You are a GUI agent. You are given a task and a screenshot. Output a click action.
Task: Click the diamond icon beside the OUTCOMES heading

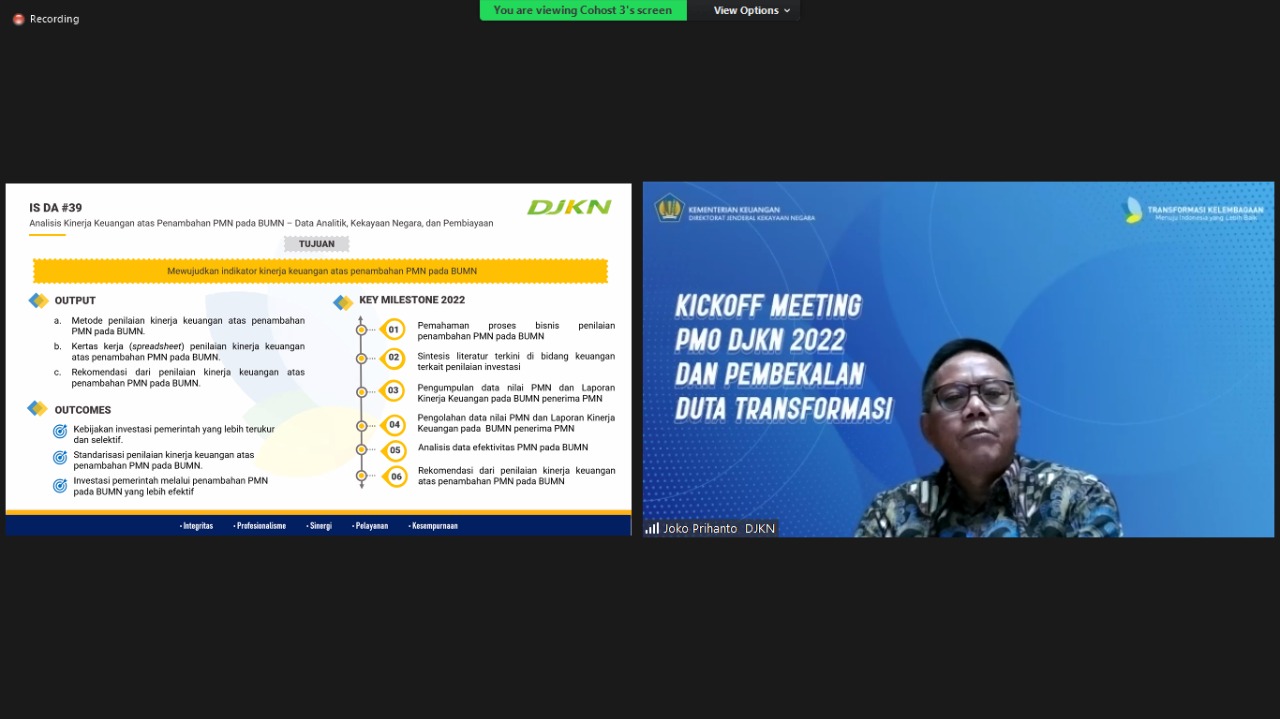pyautogui.click(x=38, y=409)
